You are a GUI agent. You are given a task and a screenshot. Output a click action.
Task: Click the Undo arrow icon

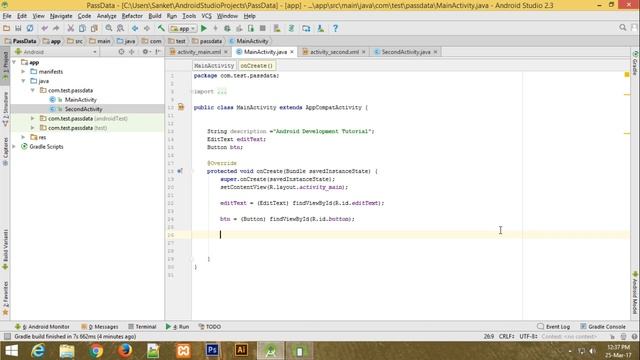click(x=44, y=28)
